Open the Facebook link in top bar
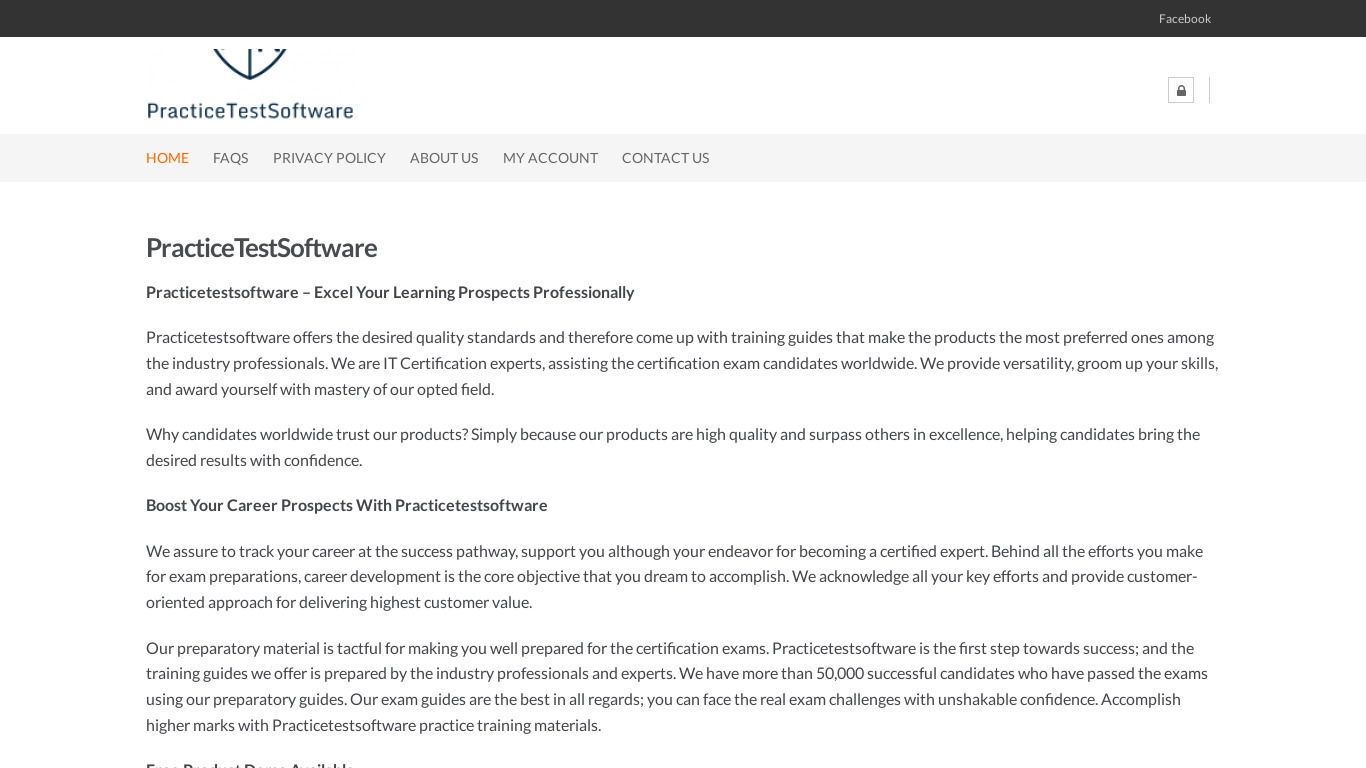The image size is (1366, 768). (x=1184, y=19)
